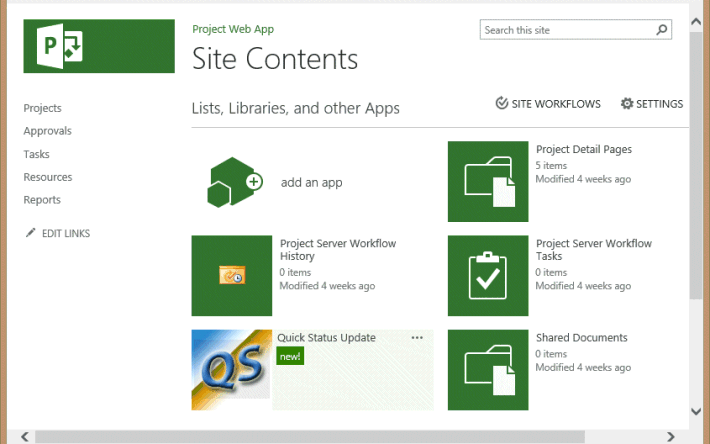The height and width of the screenshot is (444, 710).
Task: Open the Project Server Workflow History title link
Action: tap(338, 249)
